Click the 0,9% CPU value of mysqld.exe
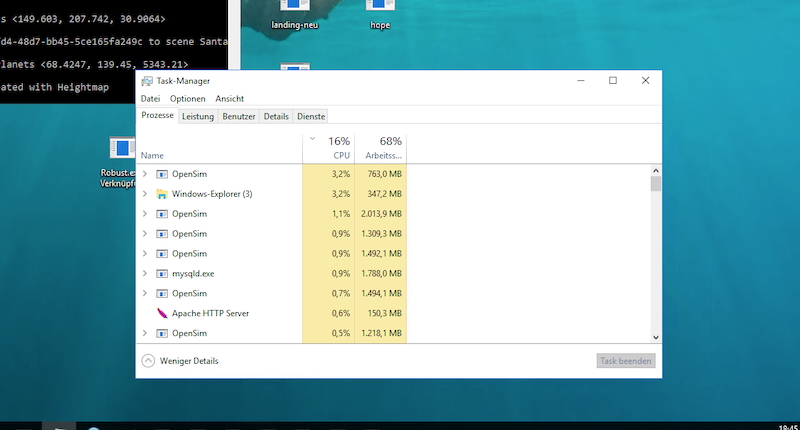This screenshot has height=430, width=800. click(x=341, y=273)
